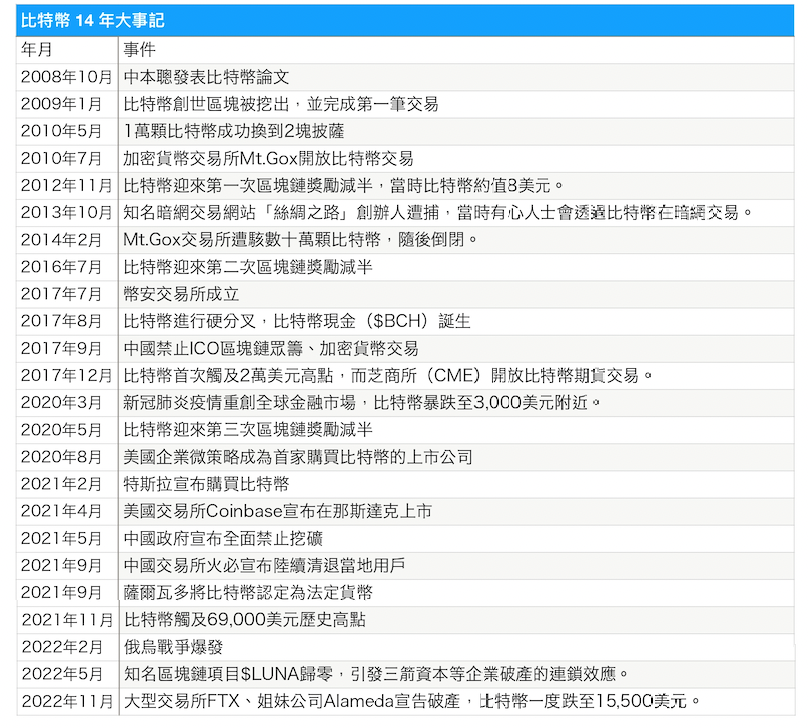Select event about 絲綢之路 創辦人遭捕
This screenshot has height=728, width=808.
[438, 213]
